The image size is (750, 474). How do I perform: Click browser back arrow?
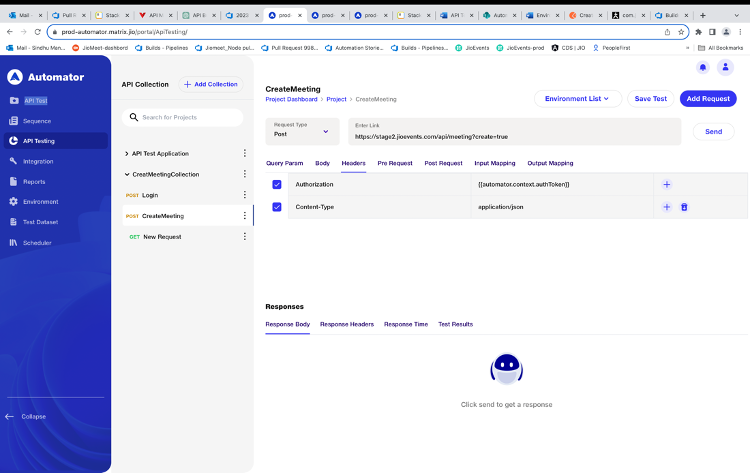point(10,32)
